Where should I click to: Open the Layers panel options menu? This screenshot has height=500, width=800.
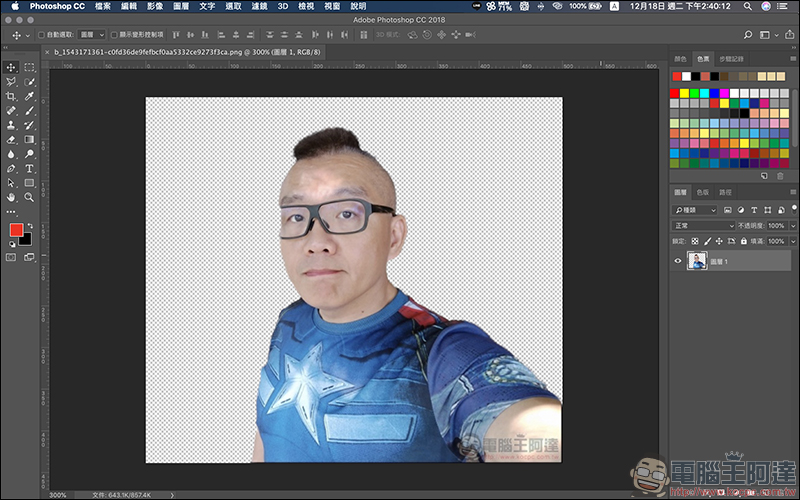tap(793, 192)
